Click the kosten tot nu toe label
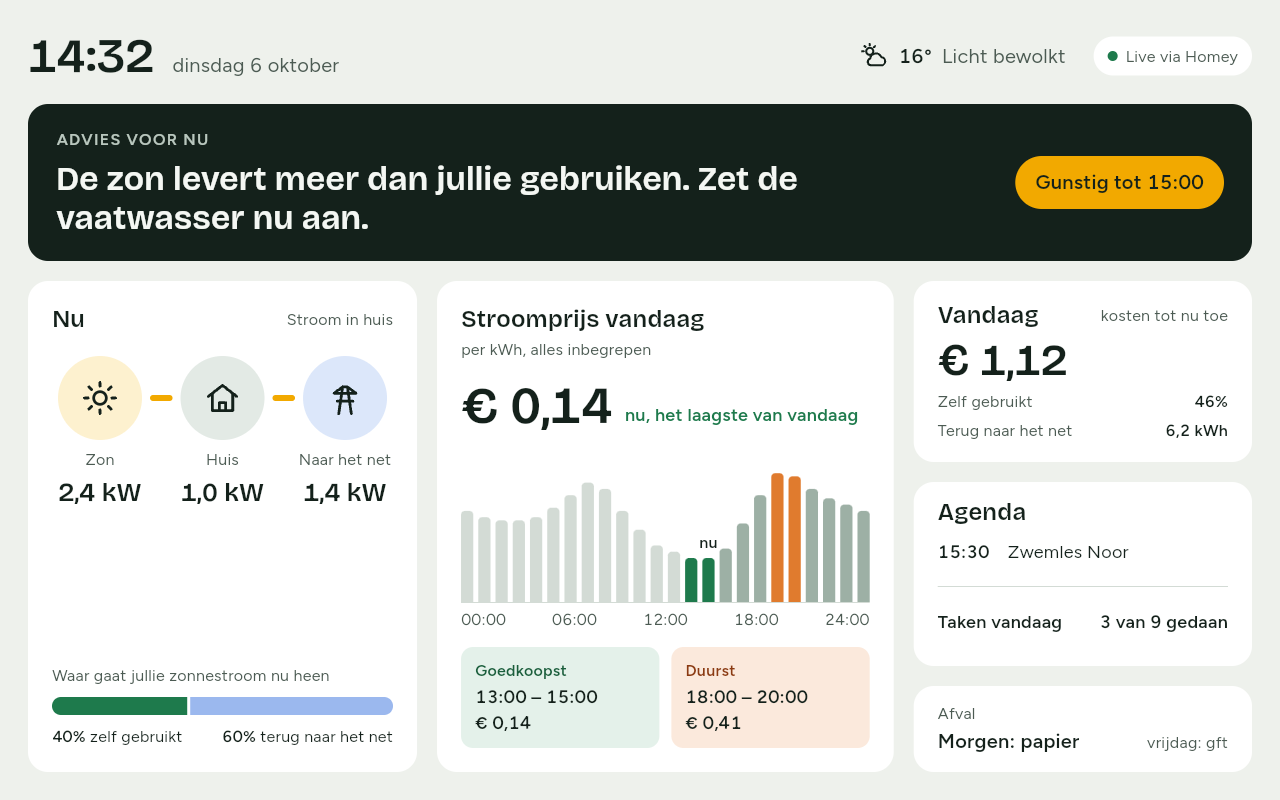This screenshot has width=1280, height=800. [x=1164, y=316]
